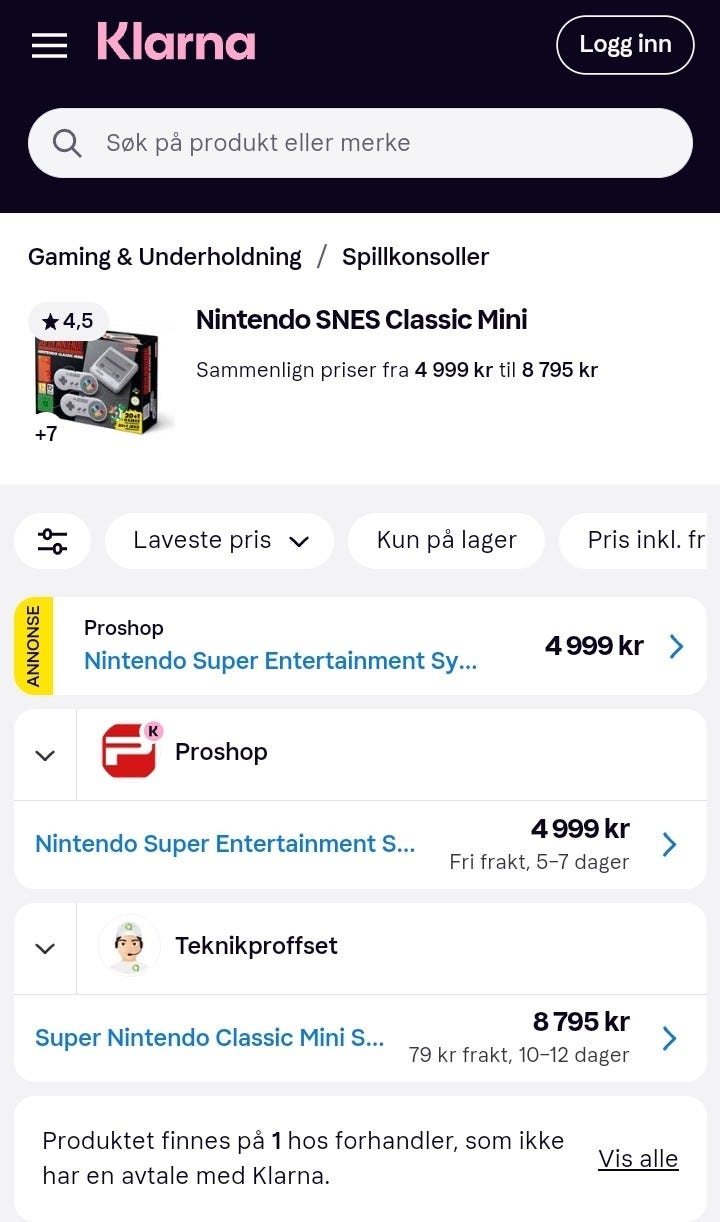Click the Proshop store logo

(129, 752)
